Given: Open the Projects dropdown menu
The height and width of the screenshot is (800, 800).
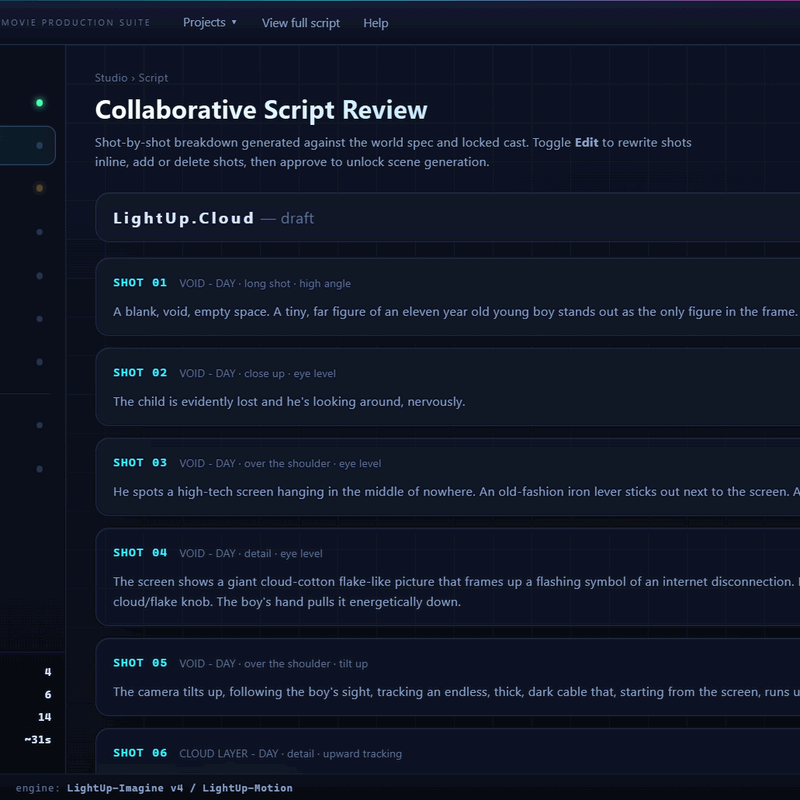Looking at the screenshot, I should pyautogui.click(x=209, y=22).
